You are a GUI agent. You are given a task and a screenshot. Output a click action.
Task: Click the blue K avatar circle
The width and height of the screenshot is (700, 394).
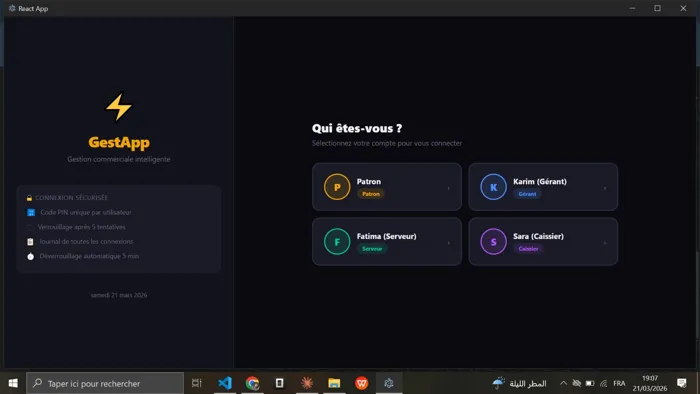[x=493, y=187]
